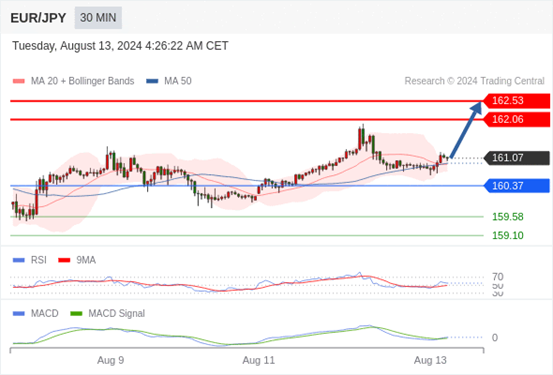Click the green 159.58 support label
The width and height of the screenshot is (553, 375).
[x=508, y=217]
